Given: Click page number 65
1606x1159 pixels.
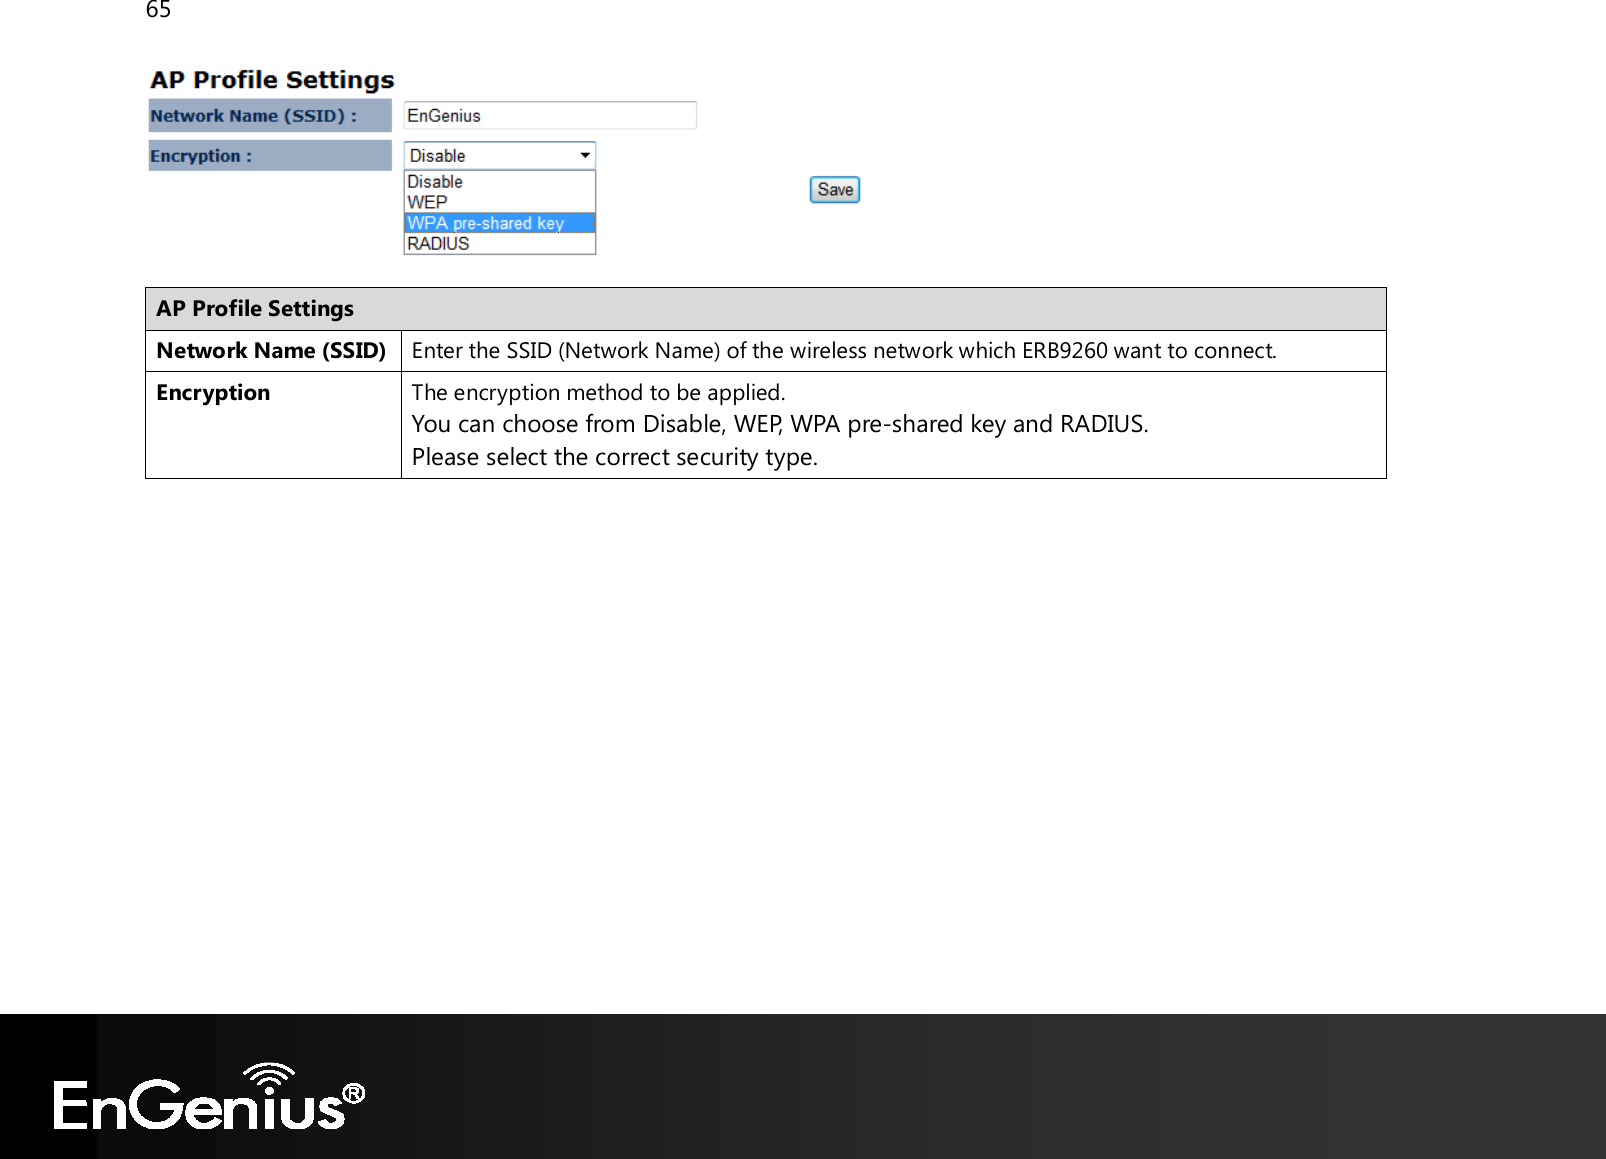Looking at the screenshot, I should click(x=158, y=10).
